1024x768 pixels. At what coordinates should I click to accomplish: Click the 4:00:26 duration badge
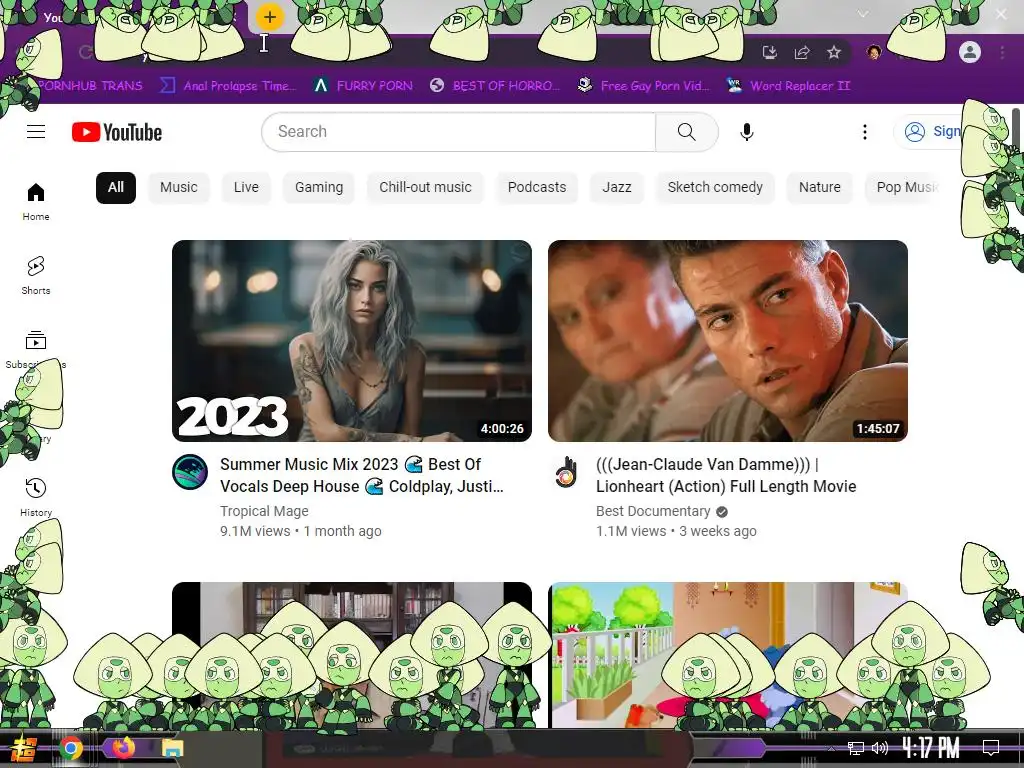tap(502, 429)
